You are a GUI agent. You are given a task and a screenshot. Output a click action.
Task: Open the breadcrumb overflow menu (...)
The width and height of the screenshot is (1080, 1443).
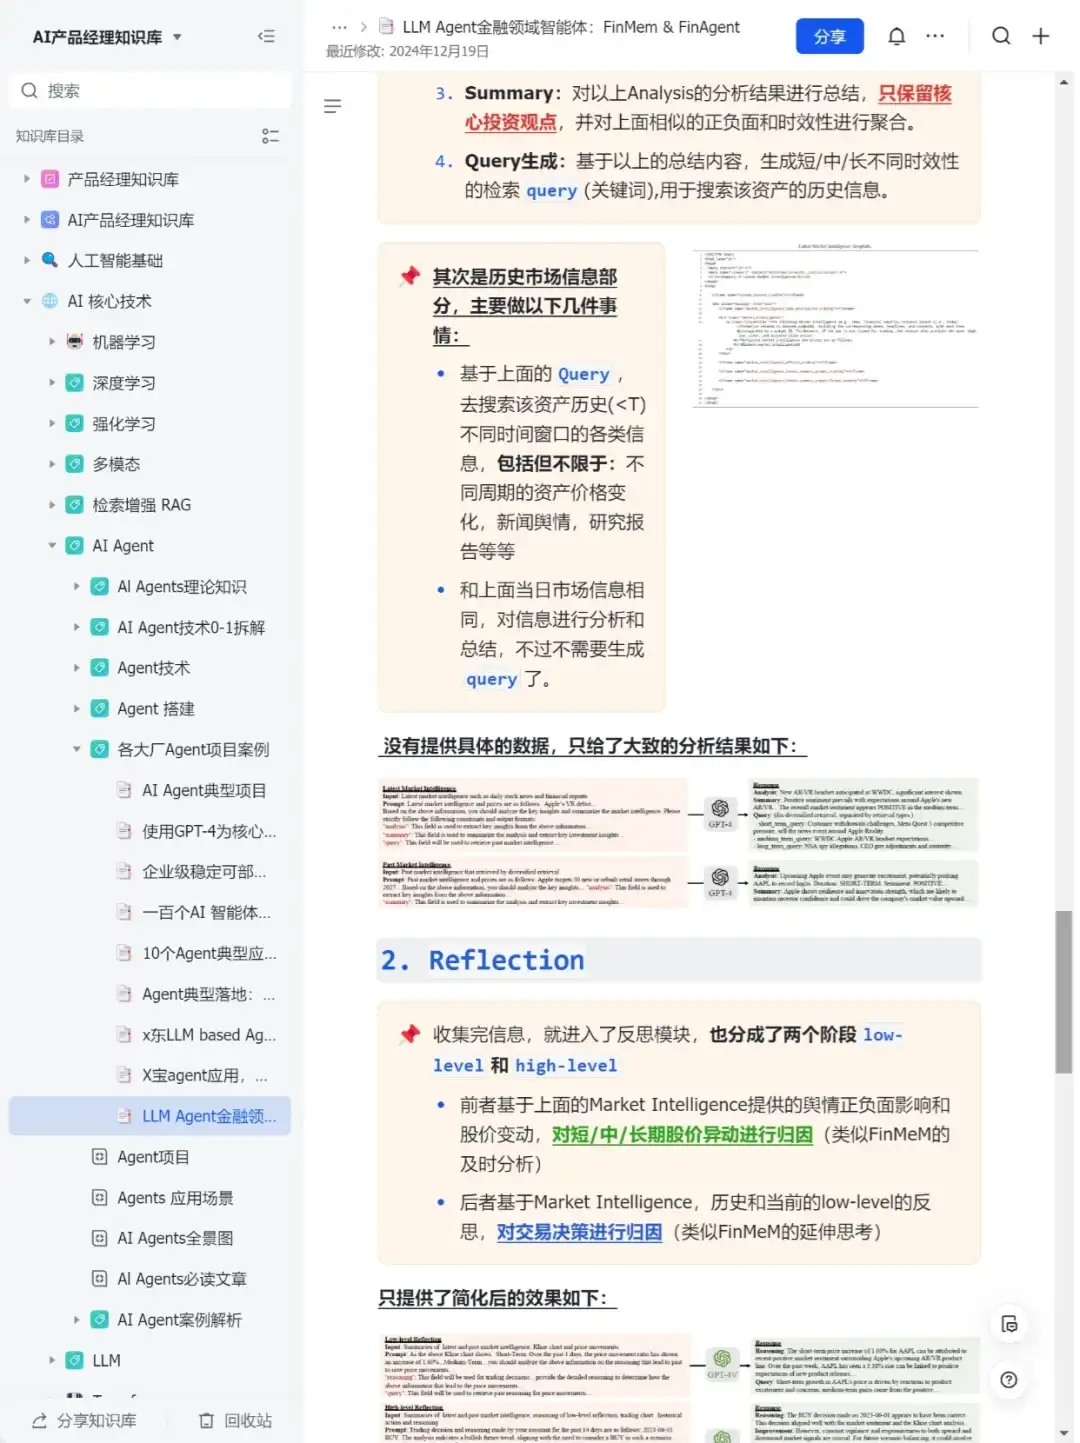click(x=339, y=27)
